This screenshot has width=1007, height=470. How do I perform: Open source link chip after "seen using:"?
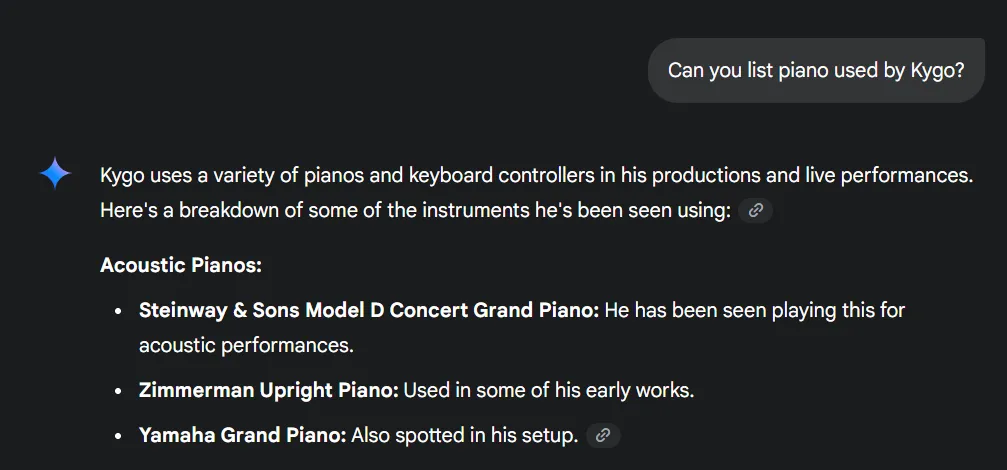click(756, 210)
